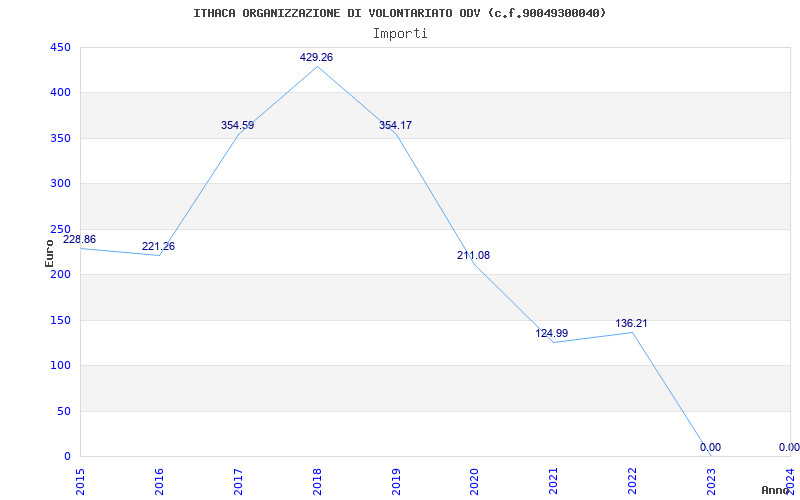This screenshot has height=500, width=800.
Task: Select the 2021 x-axis tick label
Action: point(554,482)
